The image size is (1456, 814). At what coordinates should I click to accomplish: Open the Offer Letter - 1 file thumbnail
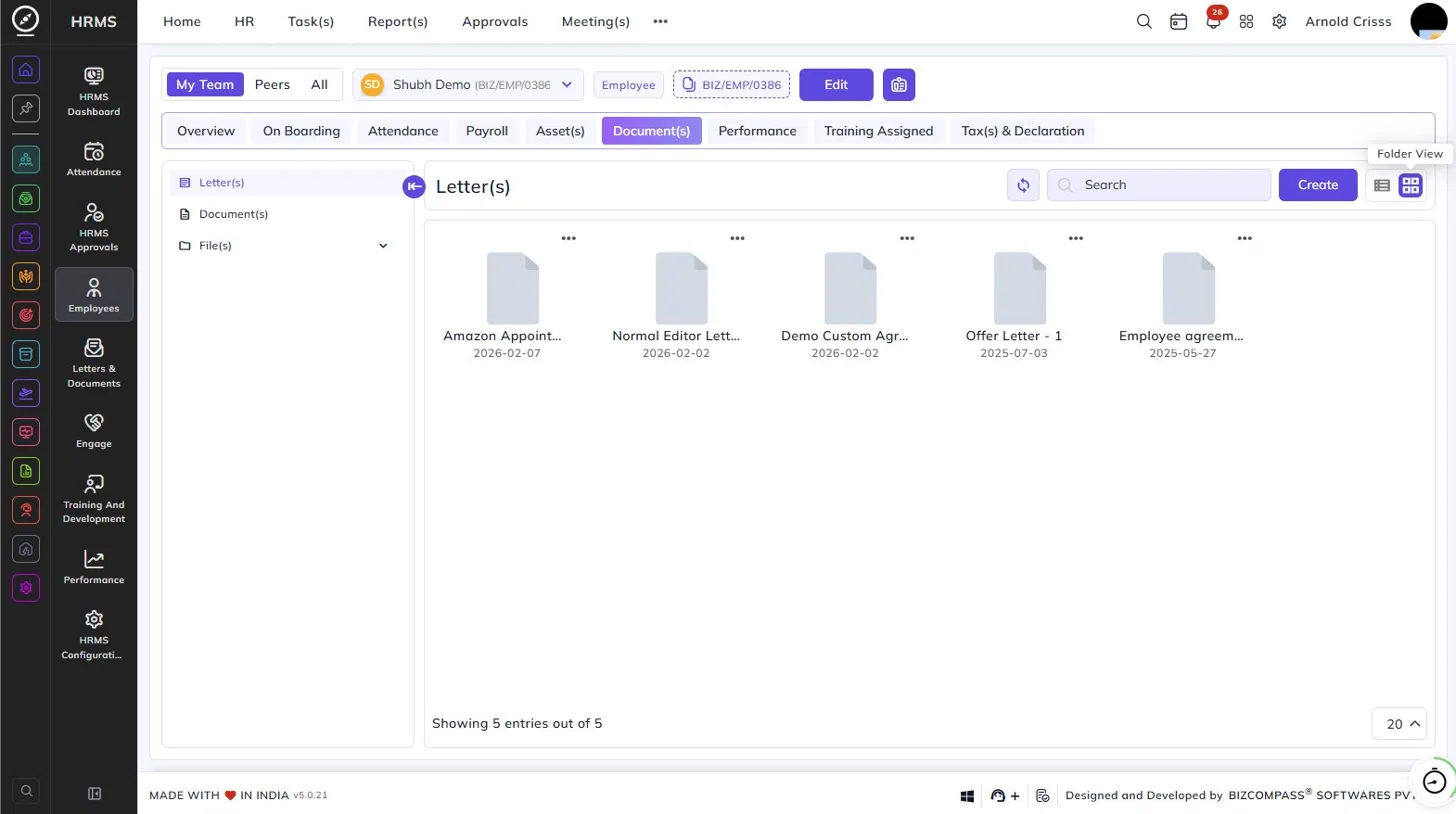[x=1020, y=288]
